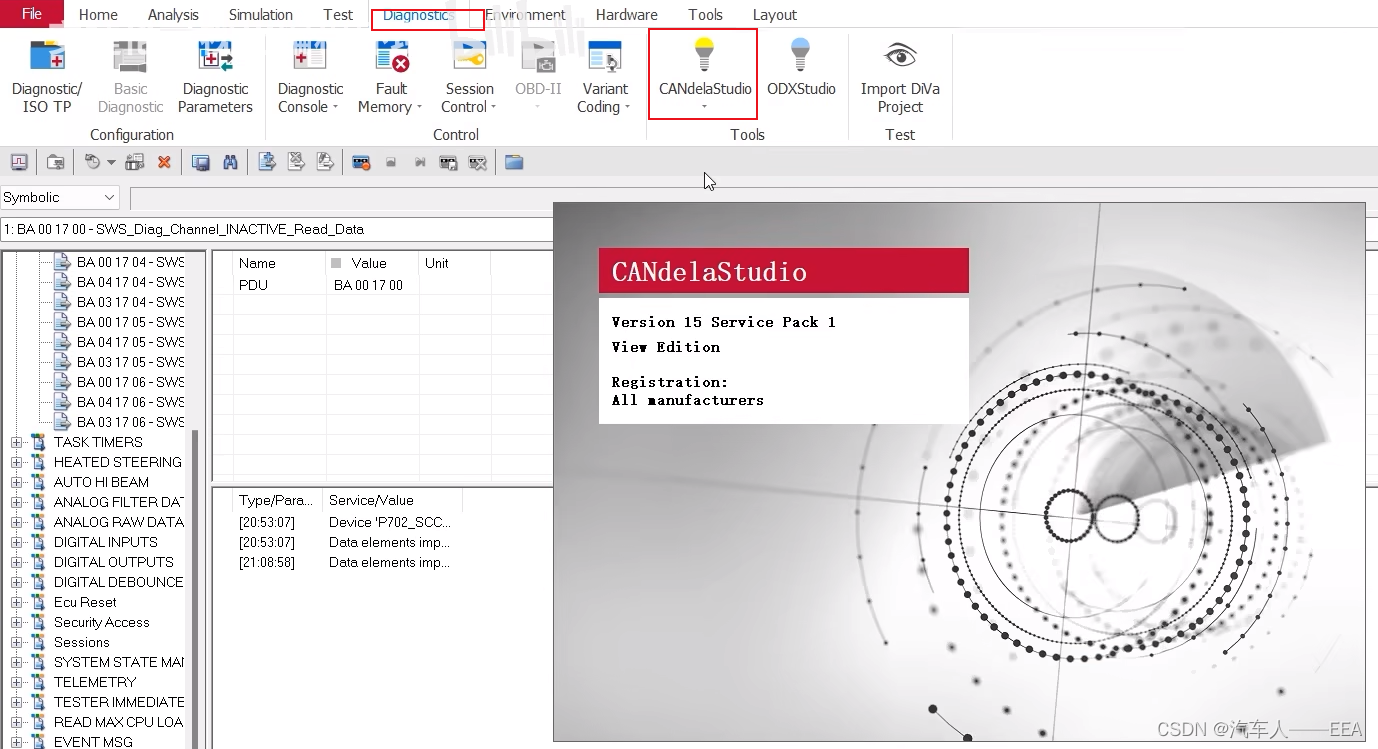1378x749 pixels.
Task: Open Session Control dropdown arrow
Action: pyautogui.click(x=495, y=108)
